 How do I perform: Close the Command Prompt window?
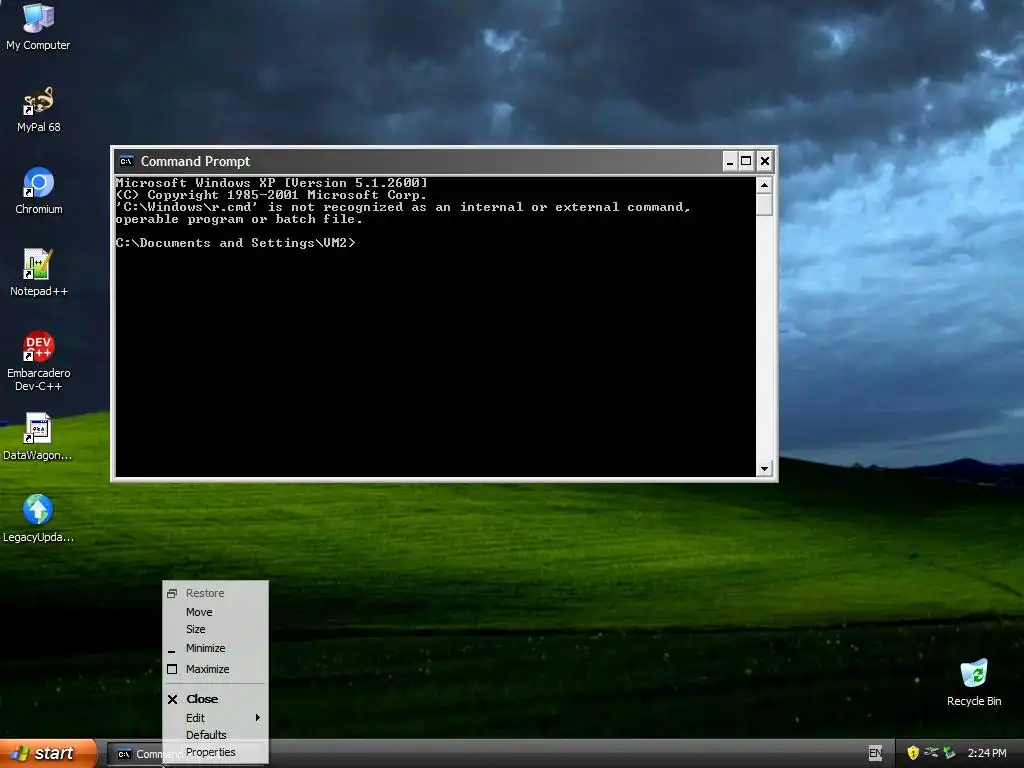(x=765, y=161)
